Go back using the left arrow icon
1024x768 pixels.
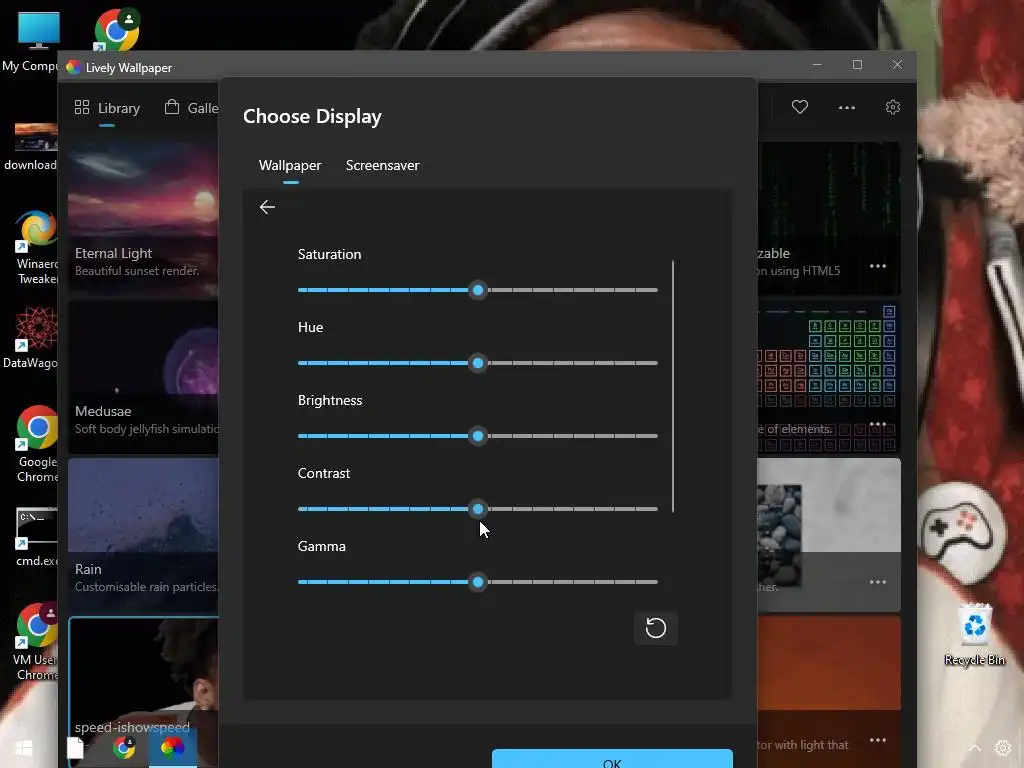(267, 207)
